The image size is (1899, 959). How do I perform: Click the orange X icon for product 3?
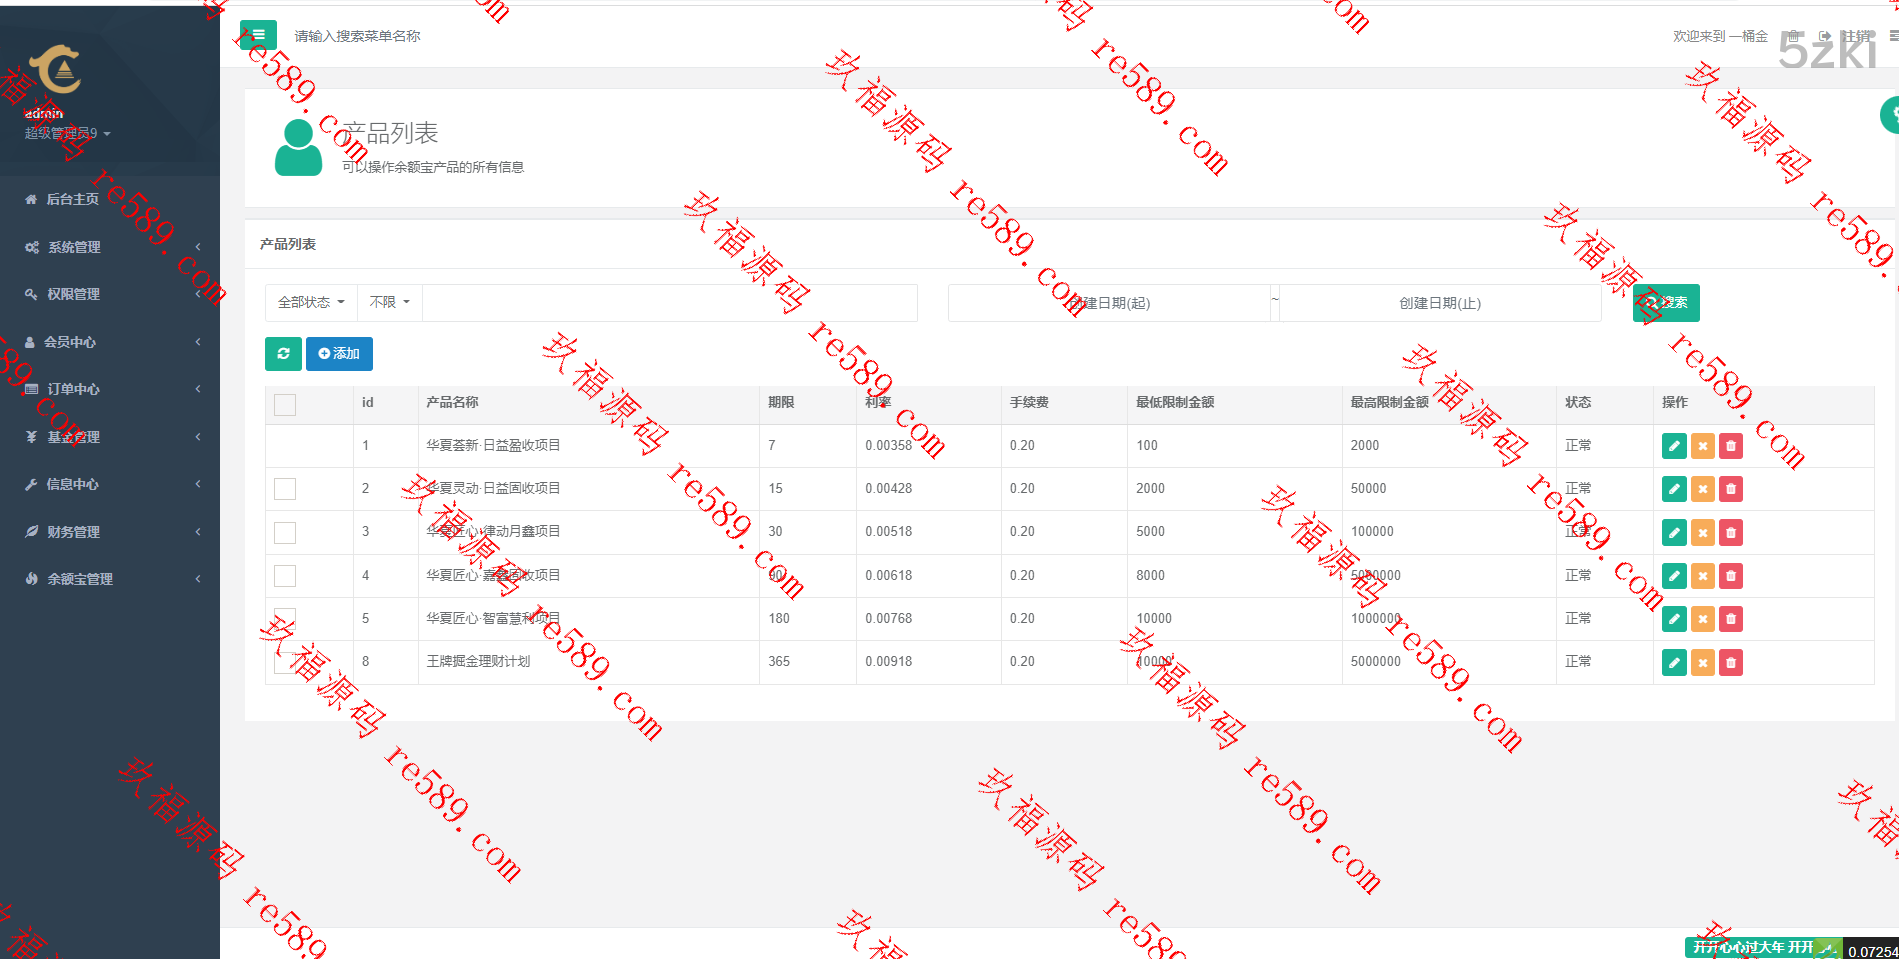click(x=1702, y=533)
